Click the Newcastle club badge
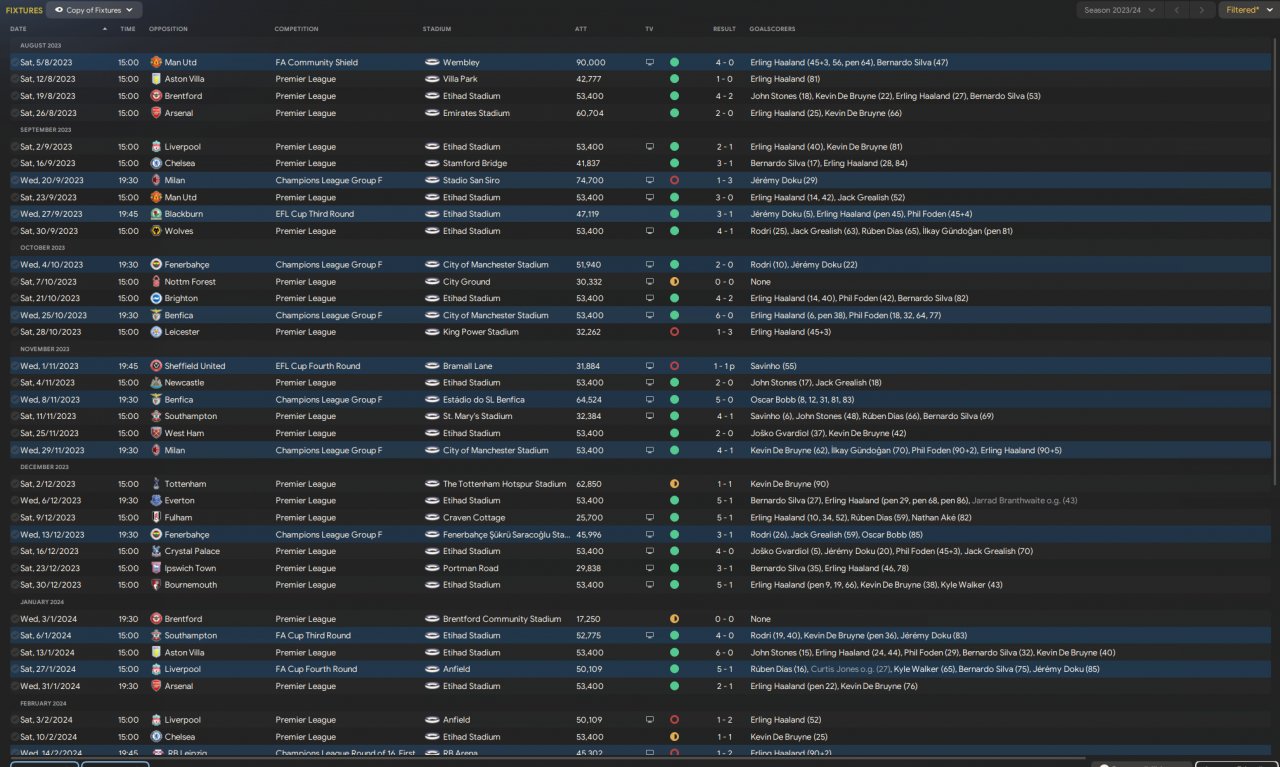Viewport: 1280px width, 767px height. click(156, 383)
